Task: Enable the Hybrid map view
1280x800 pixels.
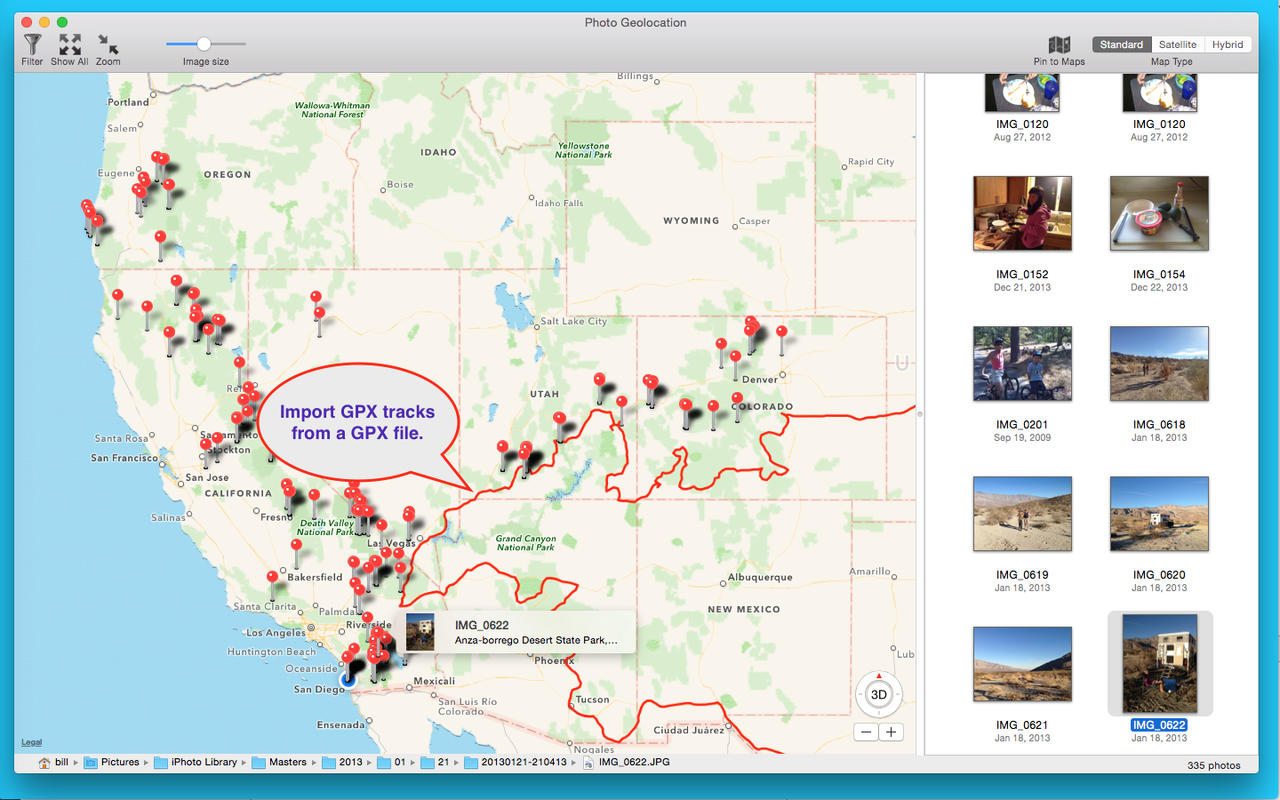Action: (1227, 44)
